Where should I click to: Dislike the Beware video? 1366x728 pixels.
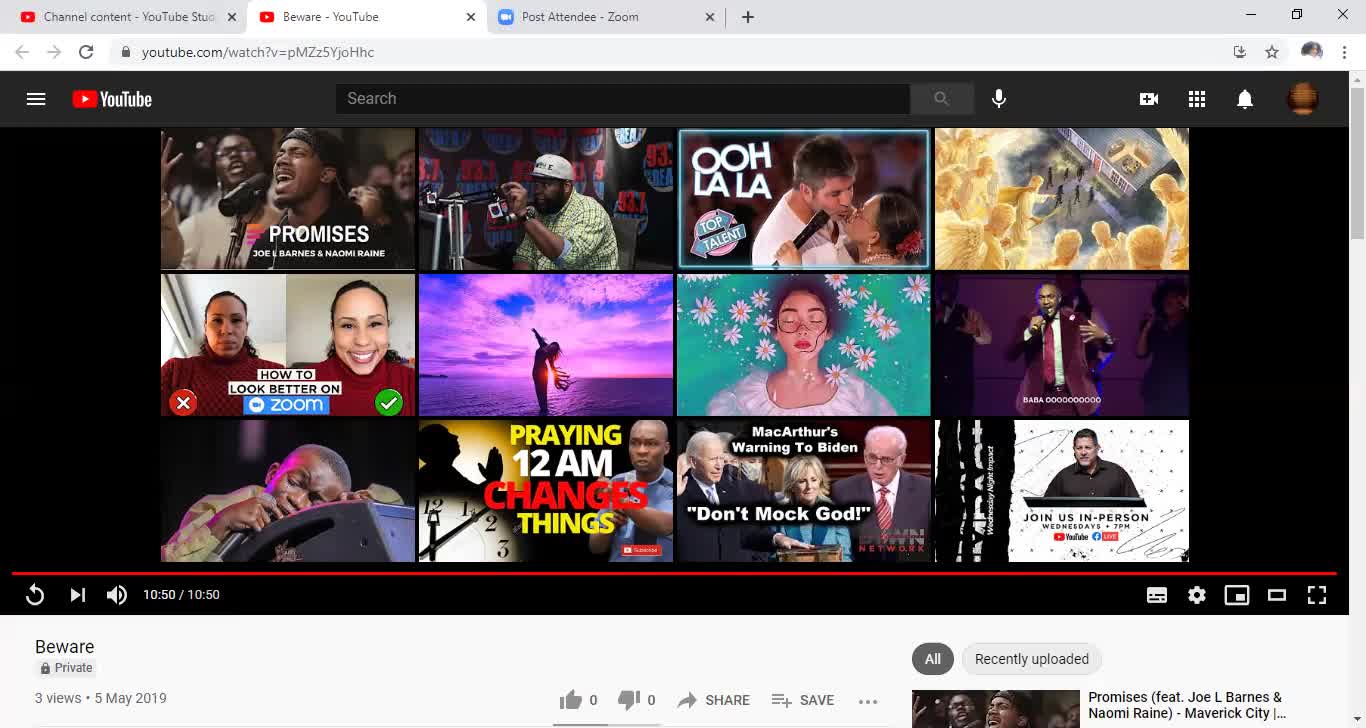(636, 700)
